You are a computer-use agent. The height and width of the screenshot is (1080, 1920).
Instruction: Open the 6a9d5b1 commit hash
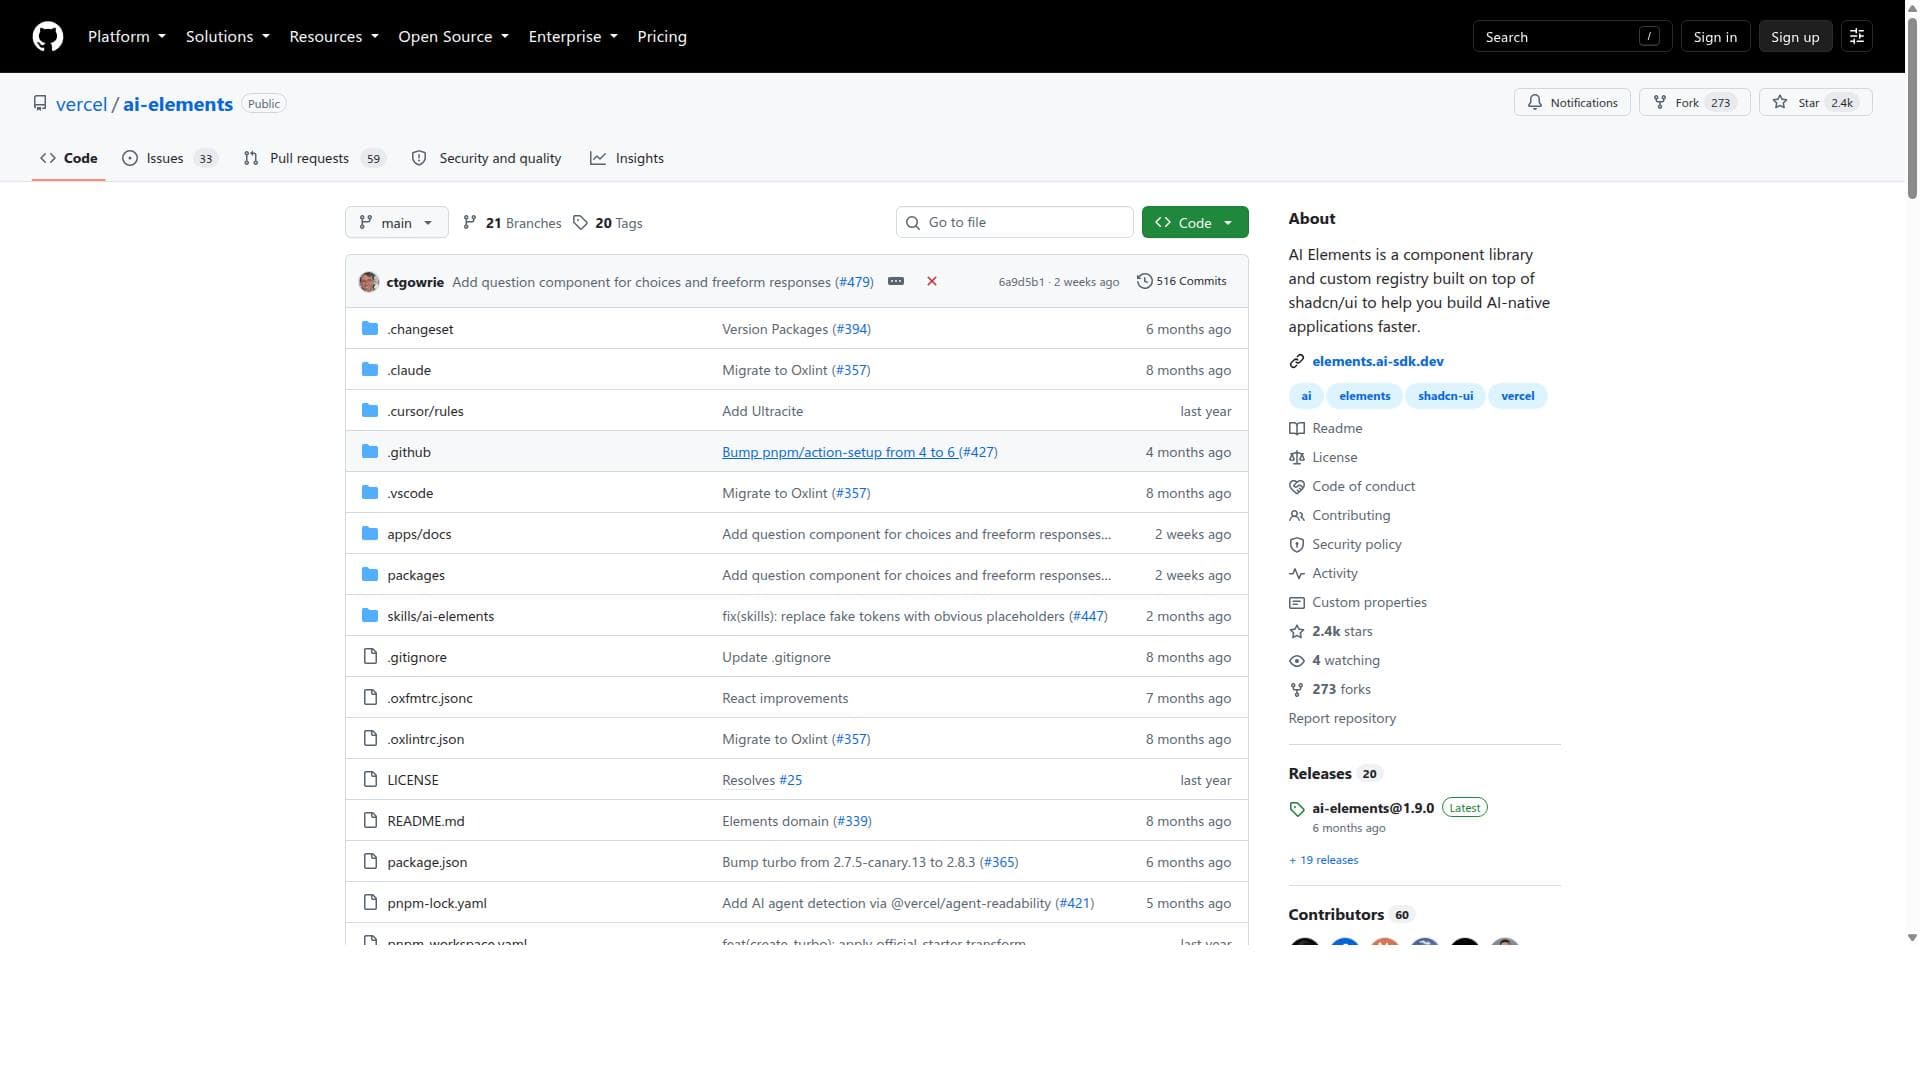coord(1021,282)
